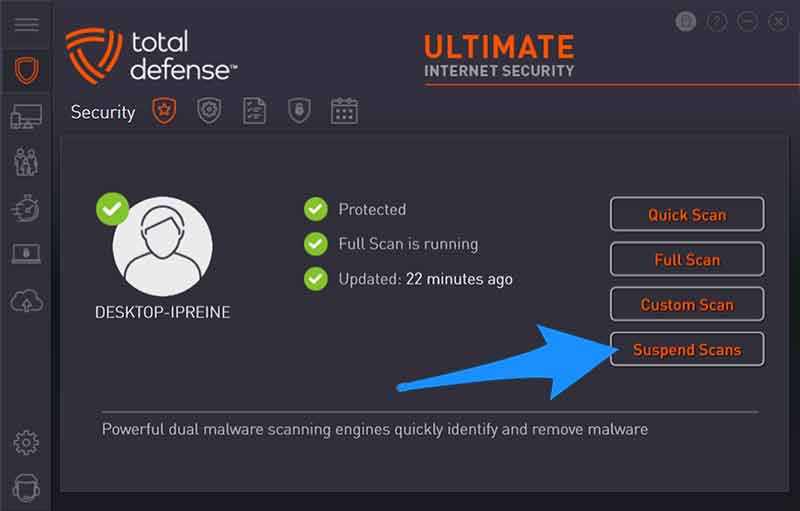Open the cloud upload Backup sidebar icon
800x511 pixels.
(x=27, y=300)
